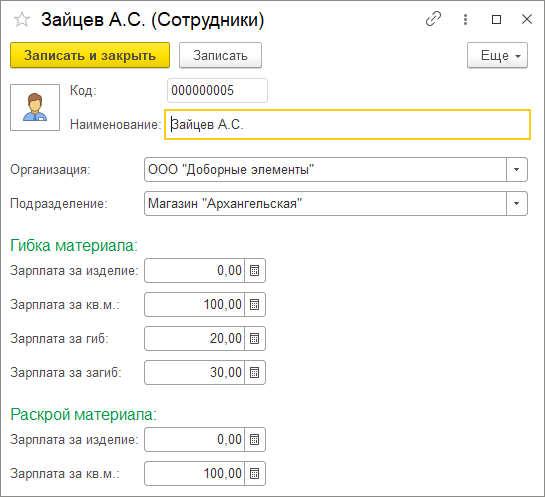Click the employee avatar picture
The image size is (545, 497).
(35, 107)
